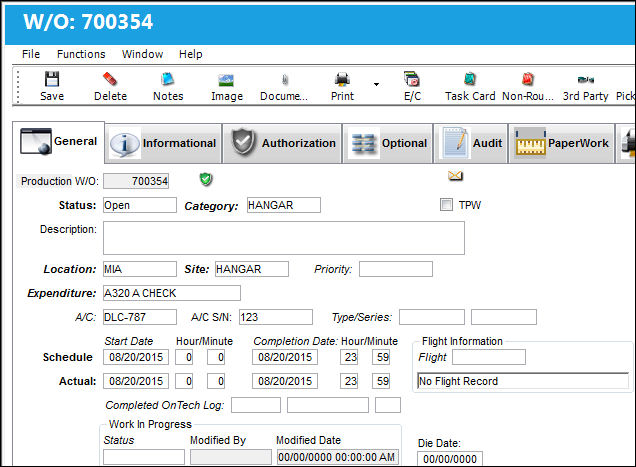Click the Die Date field
The image size is (636, 467).
450,459
